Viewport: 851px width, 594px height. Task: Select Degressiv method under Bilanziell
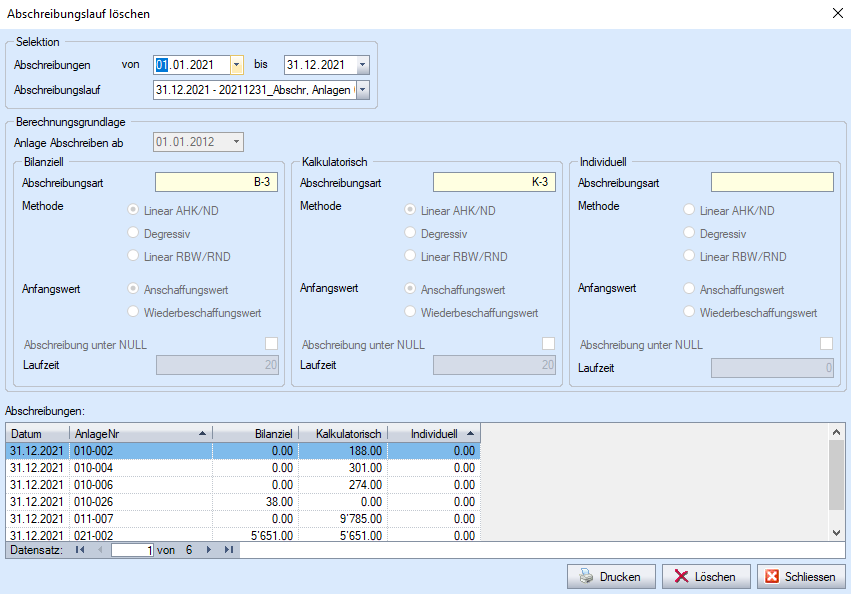(x=132, y=233)
